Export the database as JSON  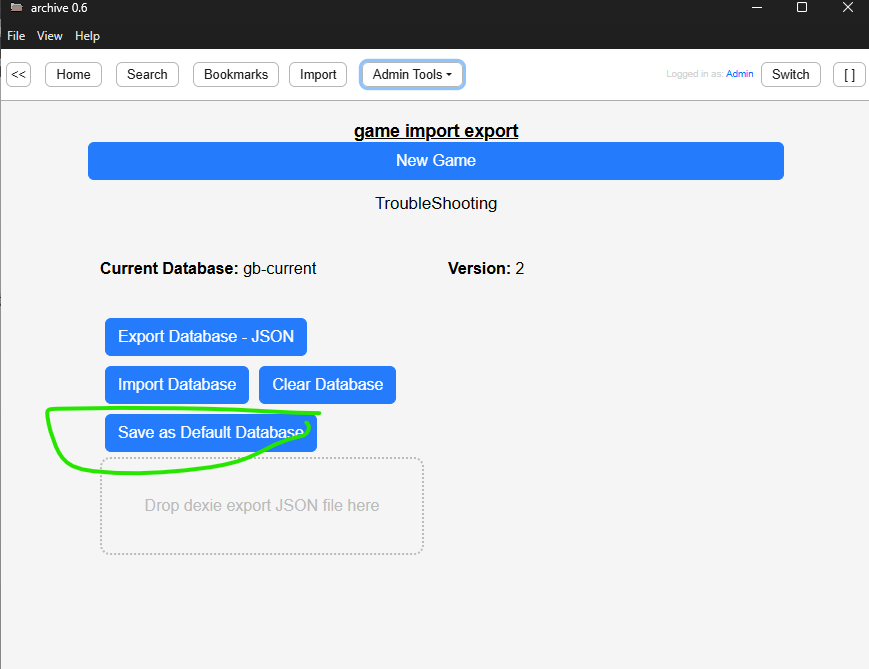[x=205, y=337]
